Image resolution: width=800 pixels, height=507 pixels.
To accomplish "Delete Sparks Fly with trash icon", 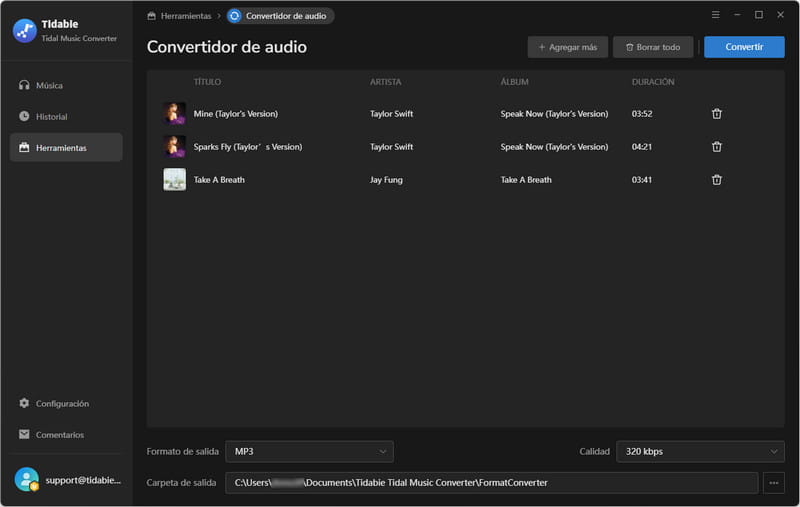I will coord(716,146).
